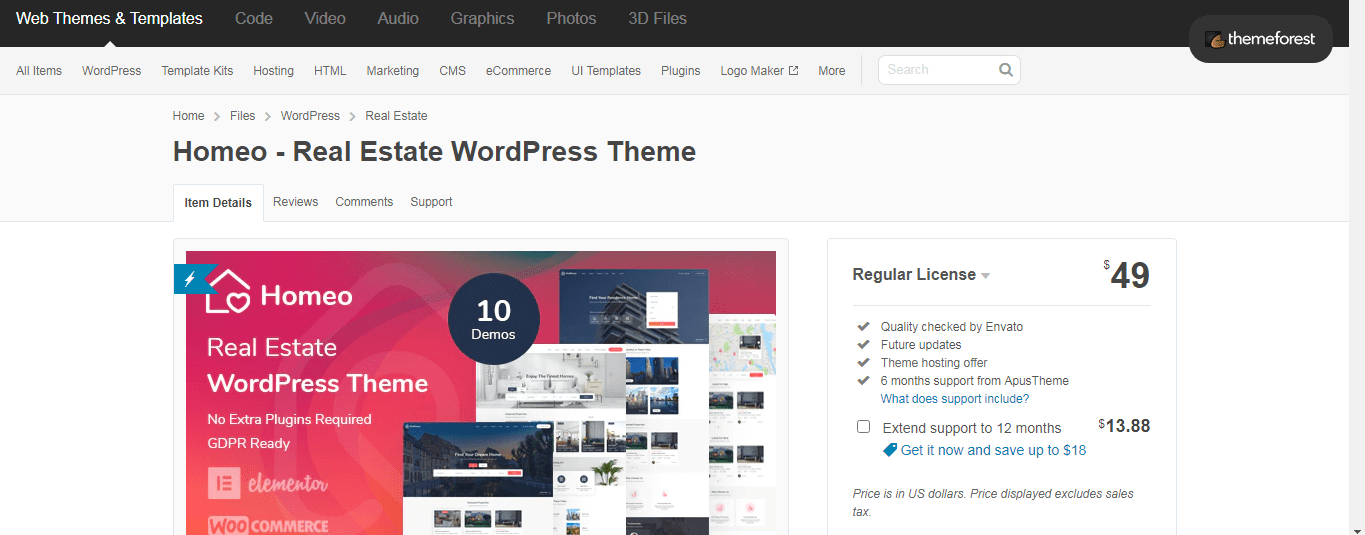1365x535 pixels.
Task: Open the Template Kits category
Action: pos(197,71)
